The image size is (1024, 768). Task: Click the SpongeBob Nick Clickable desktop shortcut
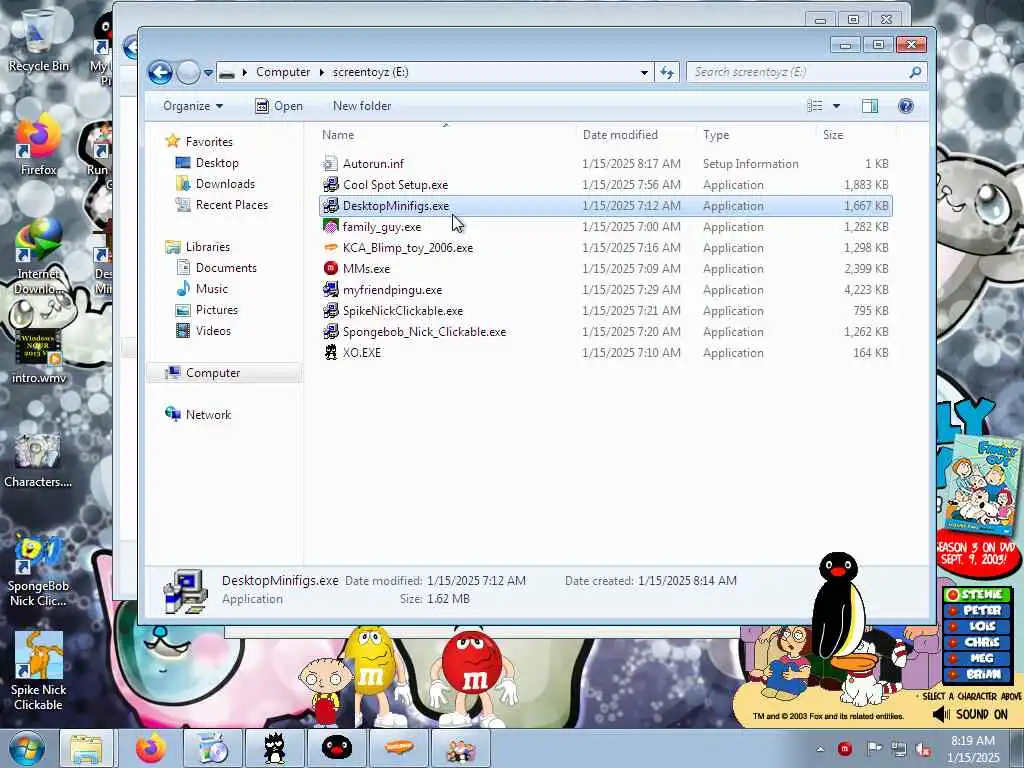[x=38, y=569]
